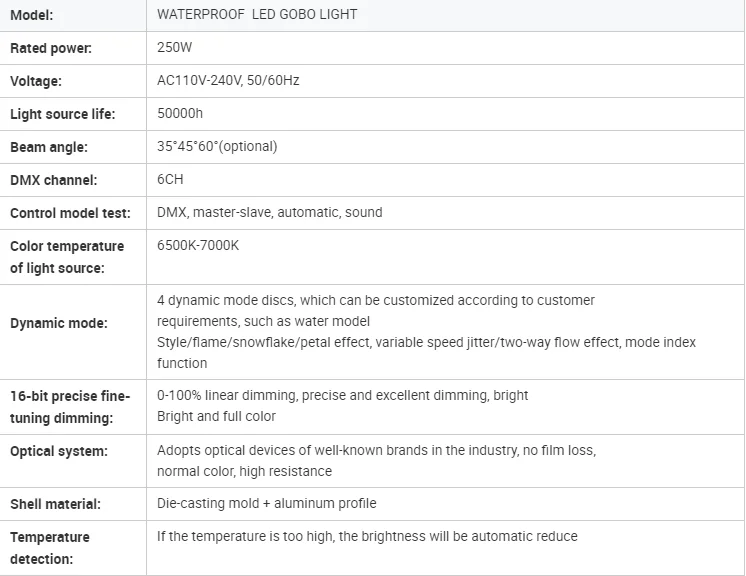
Task: Click the "Model:" label cell
Action: [x=32, y=15]
